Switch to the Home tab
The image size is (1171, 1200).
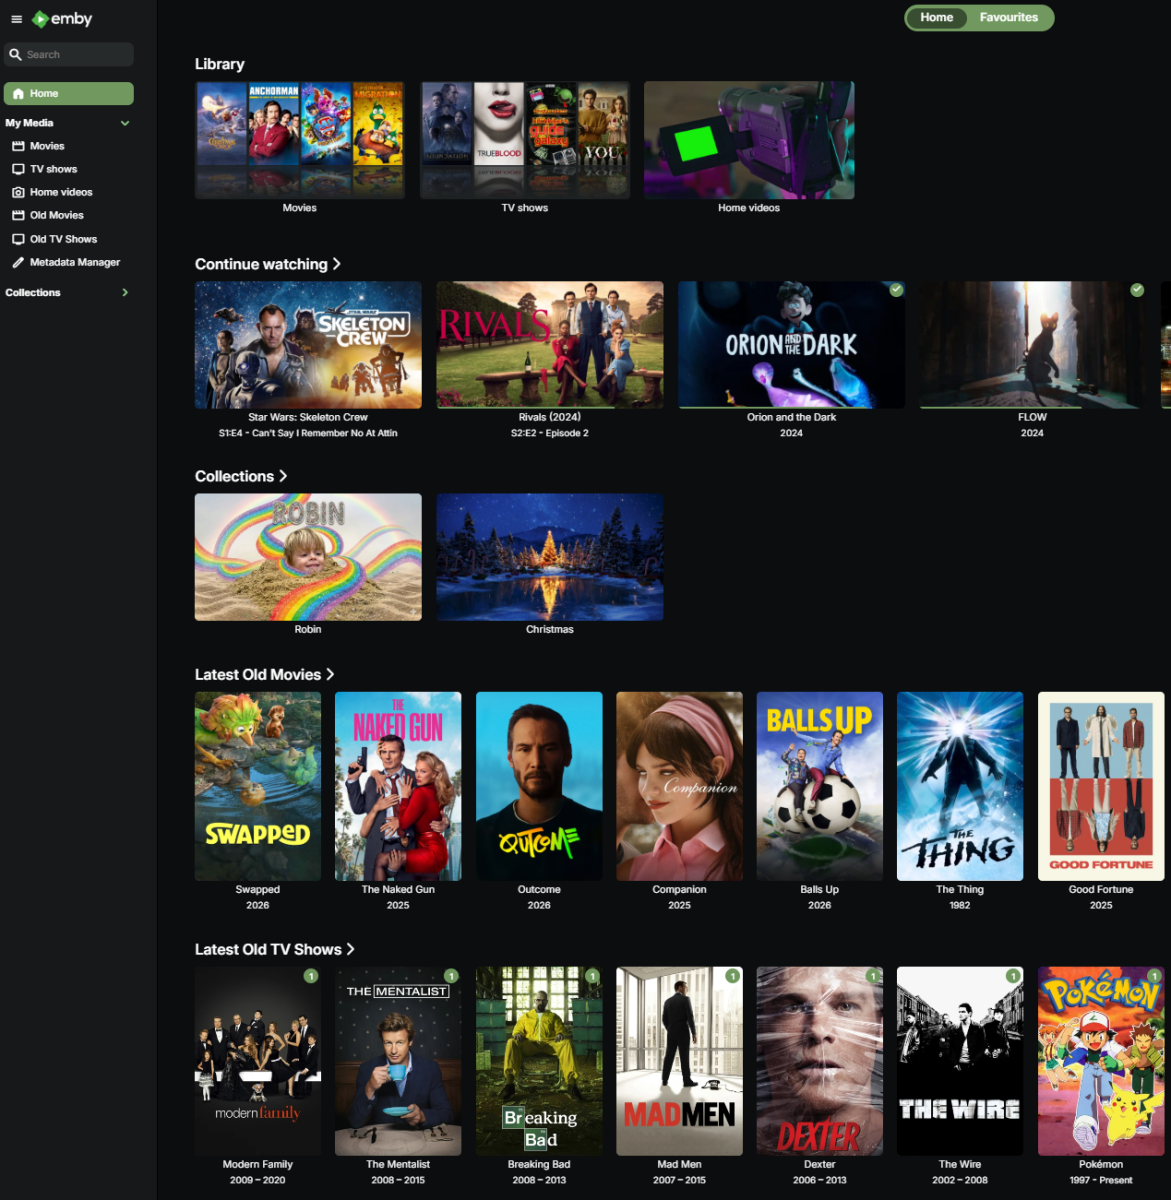tap(937, 17)
